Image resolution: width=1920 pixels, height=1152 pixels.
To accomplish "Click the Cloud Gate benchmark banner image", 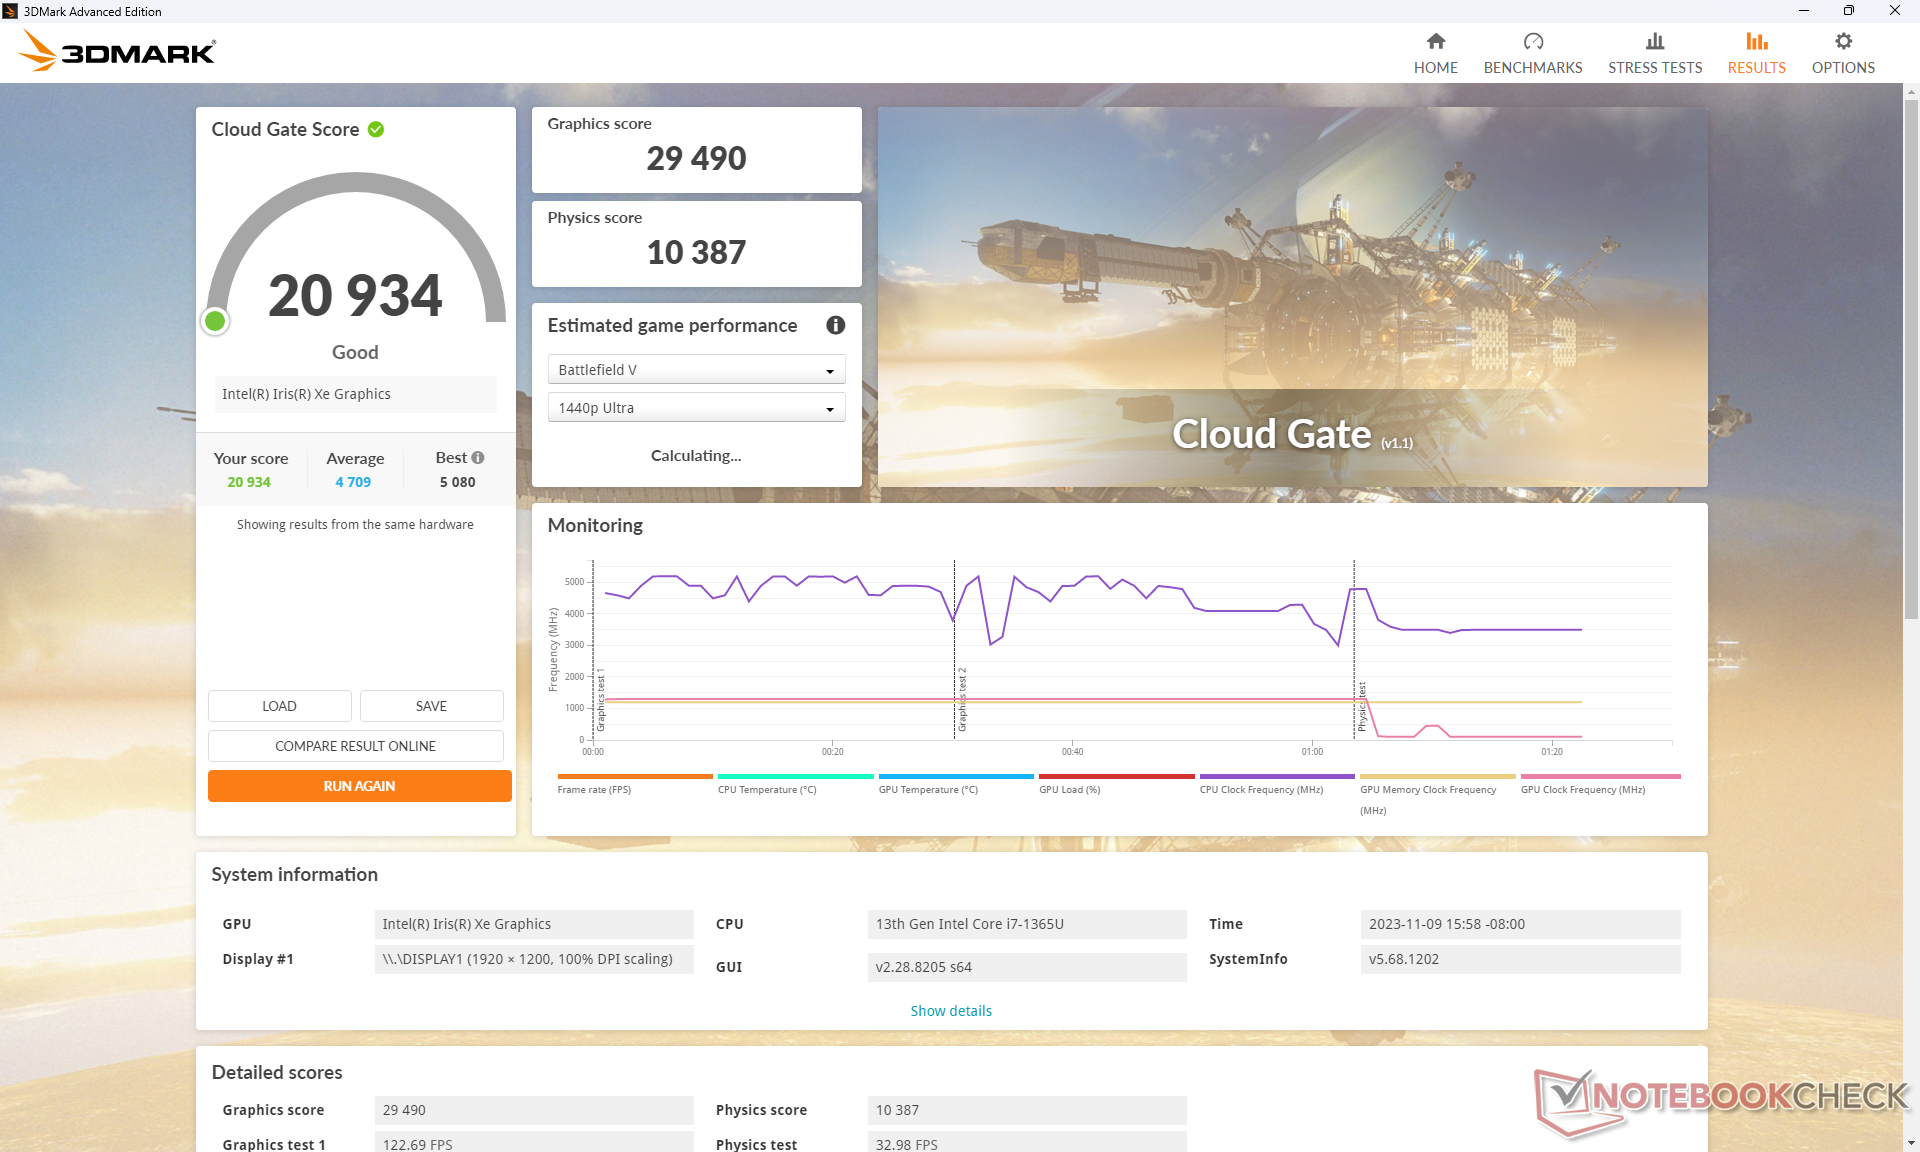I will 1291,297.
